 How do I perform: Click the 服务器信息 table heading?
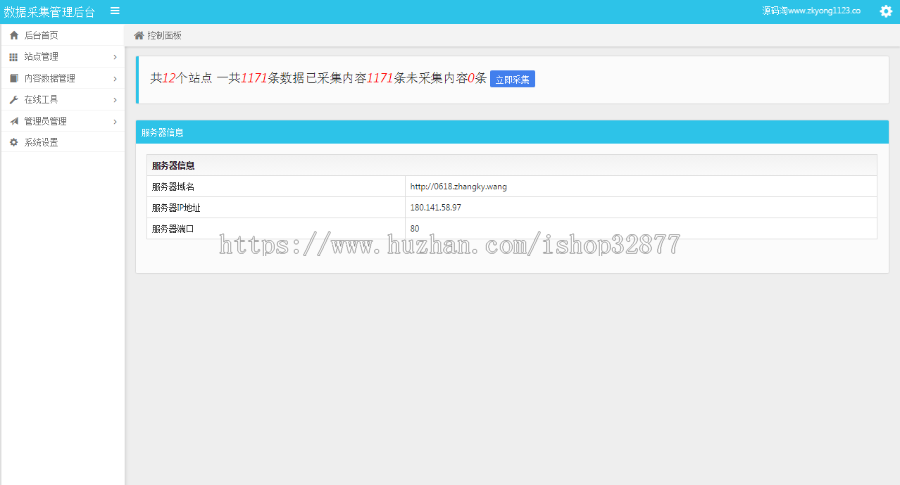173,165
